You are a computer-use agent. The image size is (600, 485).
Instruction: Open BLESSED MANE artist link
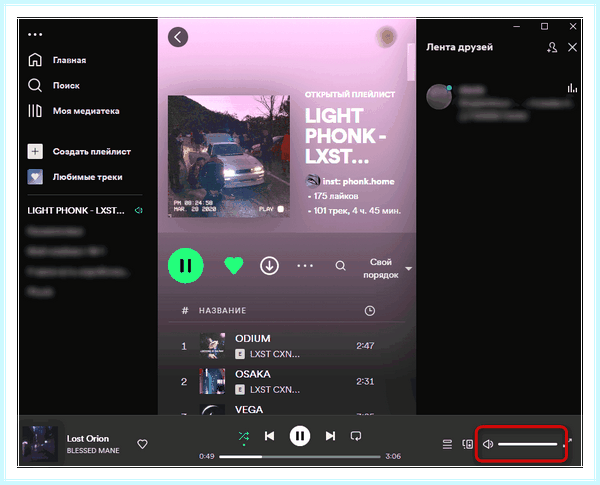click(93, 451)
